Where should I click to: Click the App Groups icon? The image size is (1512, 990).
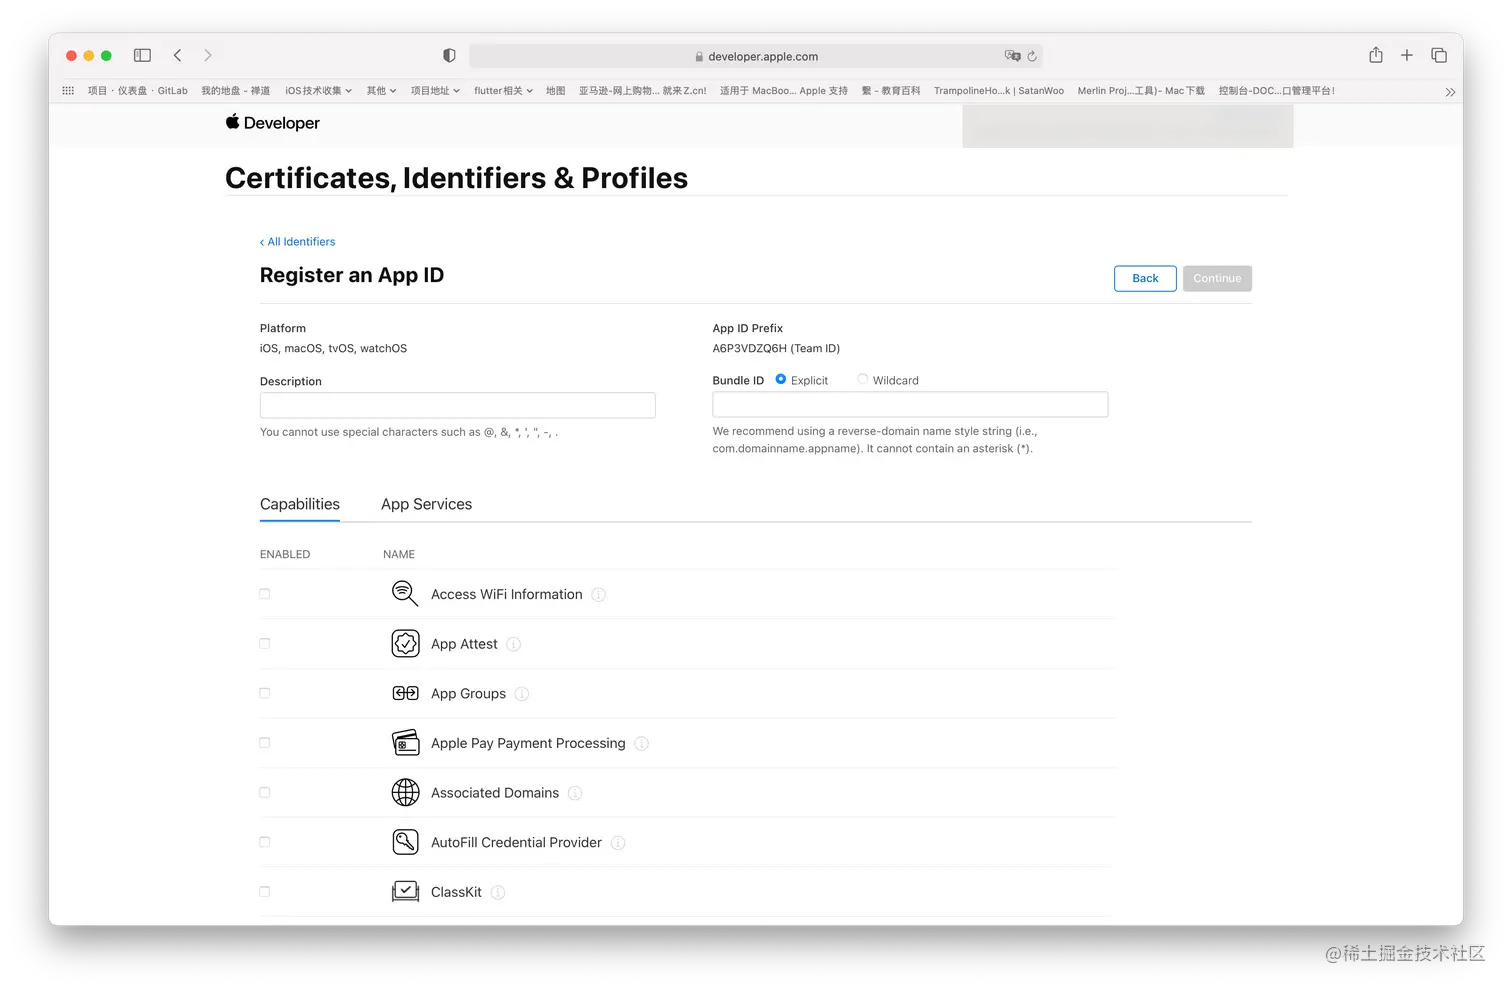pos(405,693)
